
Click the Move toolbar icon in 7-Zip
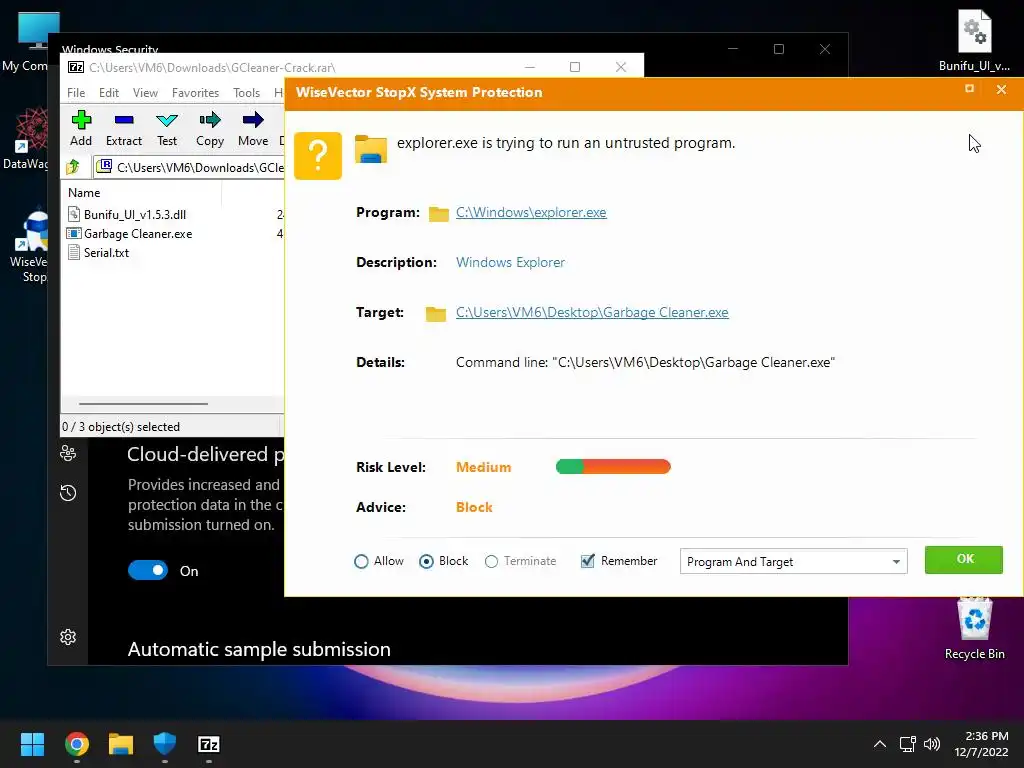(253, 129)
